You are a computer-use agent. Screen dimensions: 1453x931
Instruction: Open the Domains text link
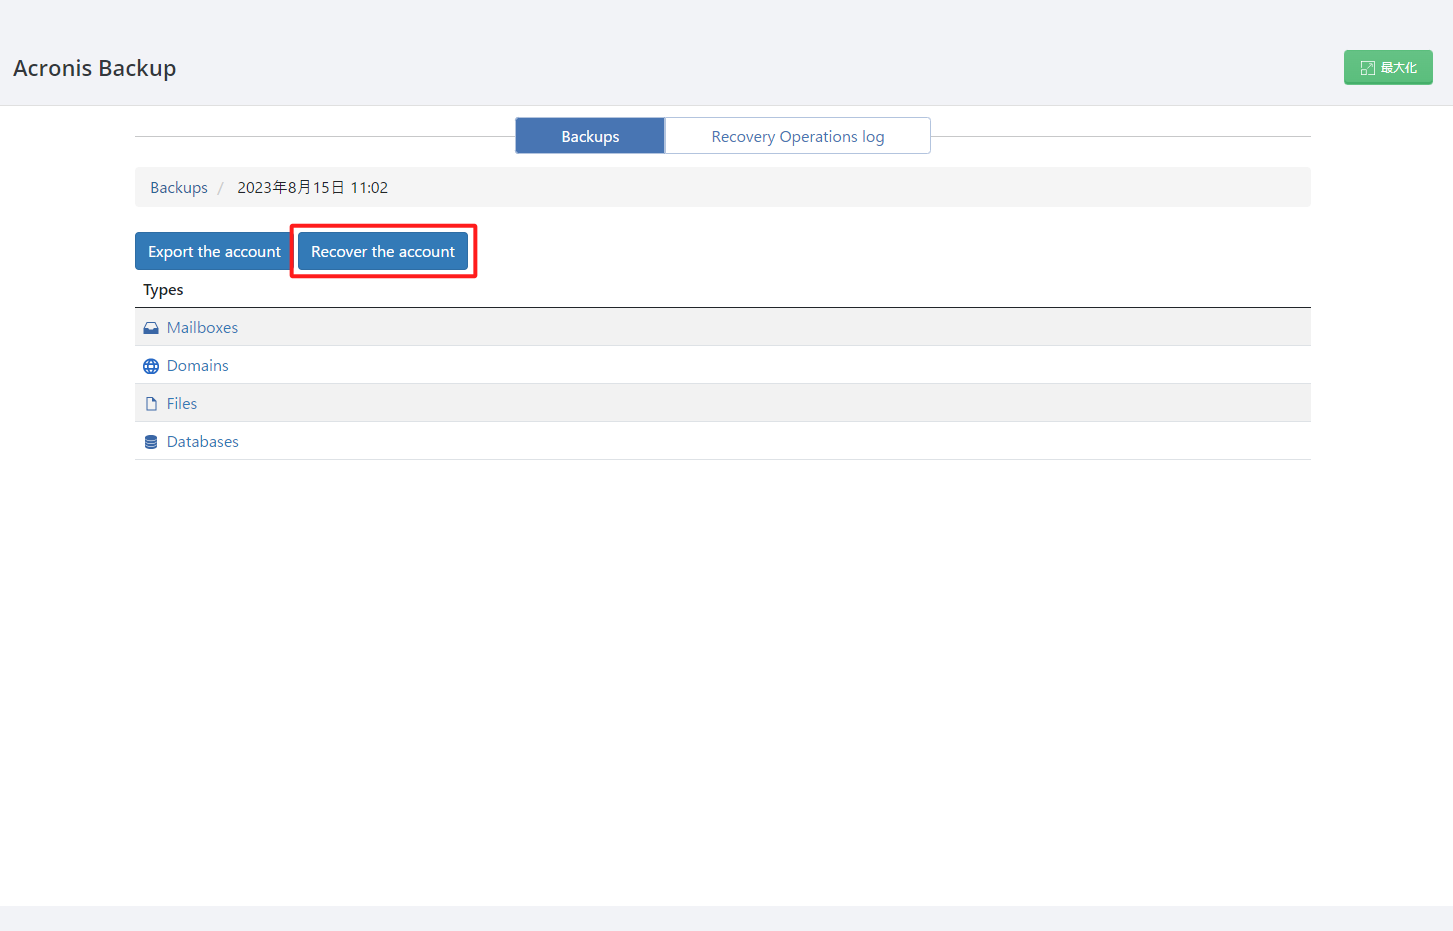point(197,366)
